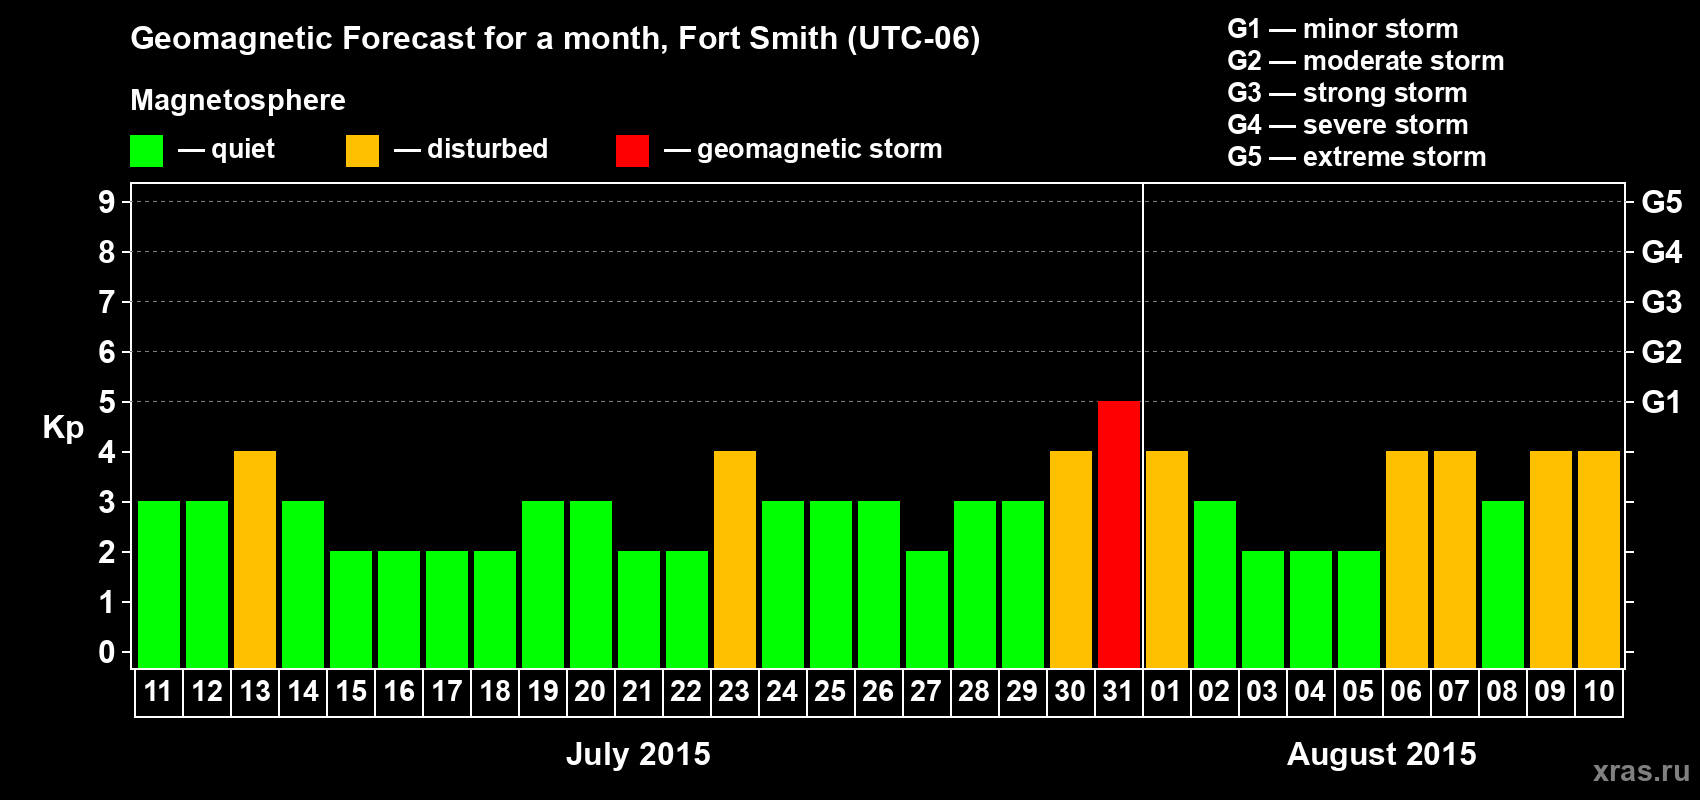Select the green bar for July 11
Screen dimensions: 1700x800
159,584
